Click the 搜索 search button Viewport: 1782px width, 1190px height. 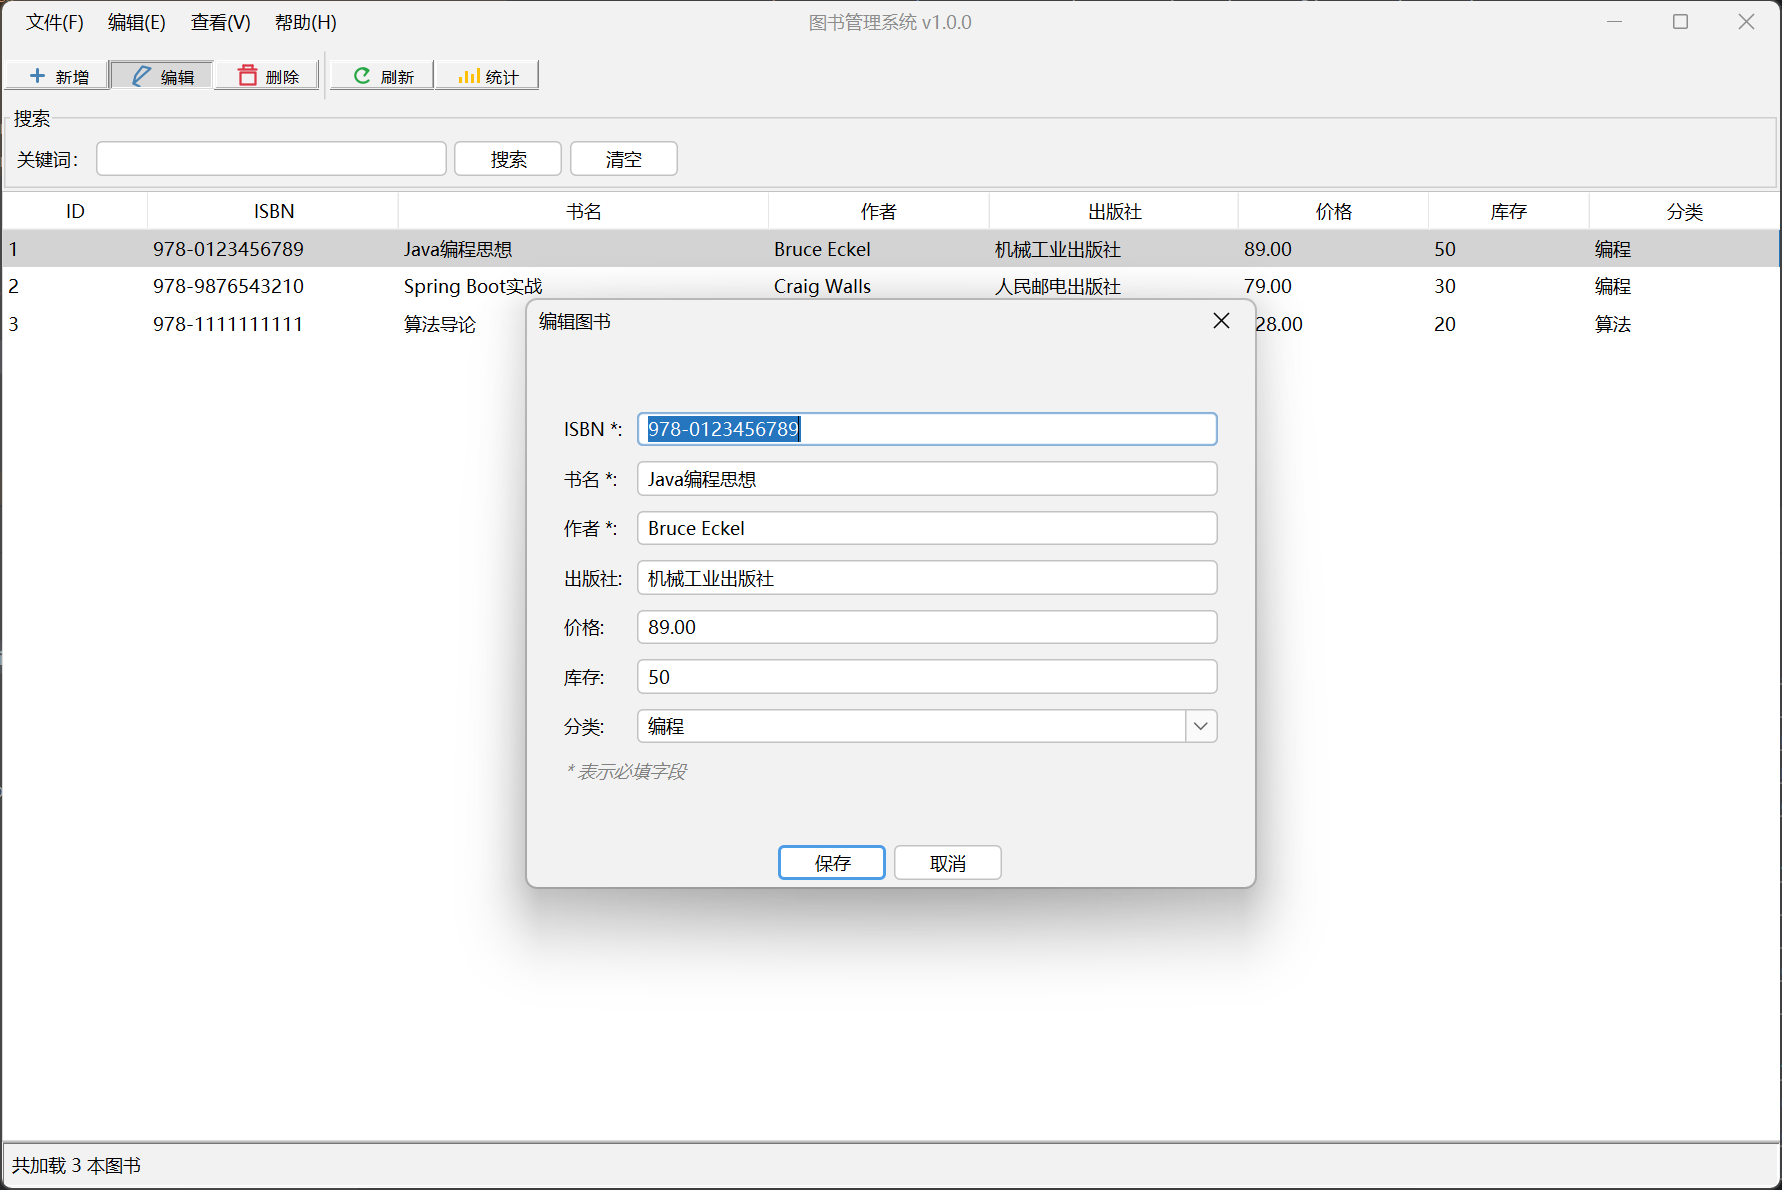[508, 159]
